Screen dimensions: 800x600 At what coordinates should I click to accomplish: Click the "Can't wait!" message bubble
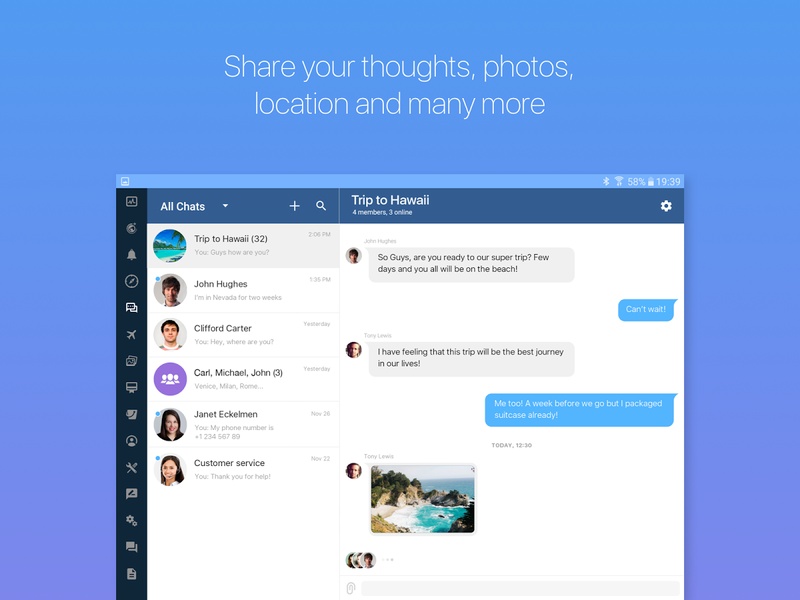tap(646, 310)
